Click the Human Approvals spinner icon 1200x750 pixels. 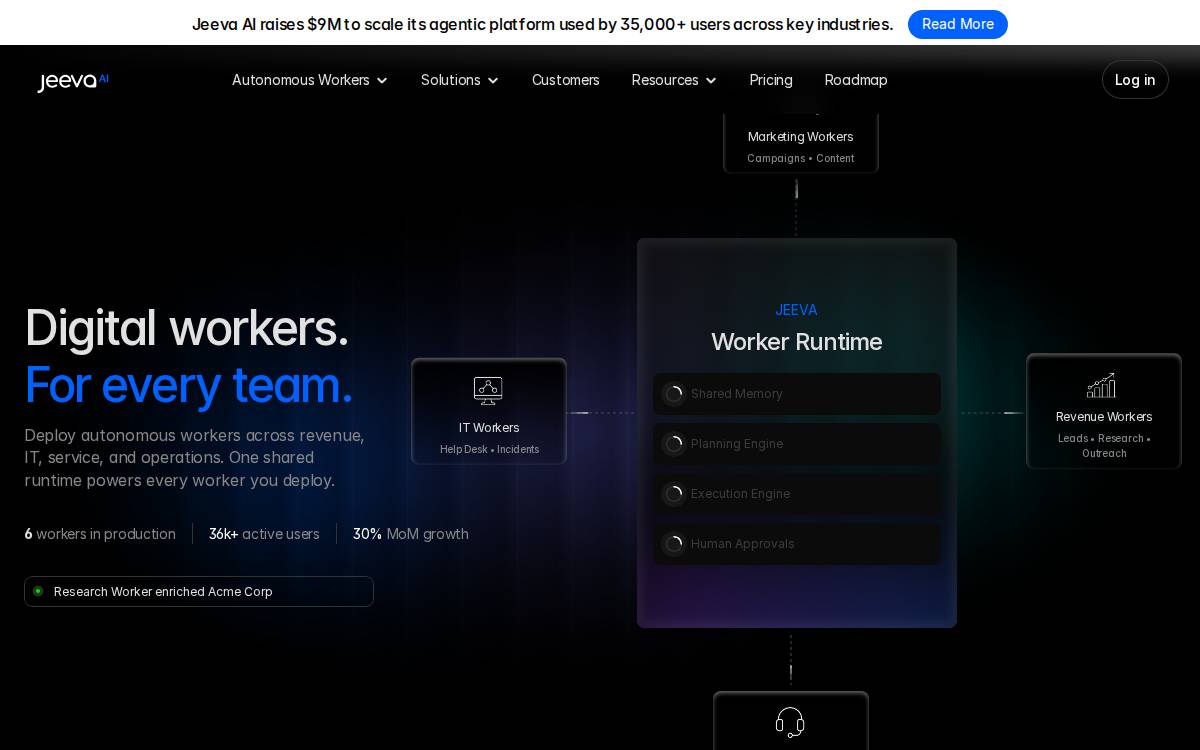tap(674, 544)
